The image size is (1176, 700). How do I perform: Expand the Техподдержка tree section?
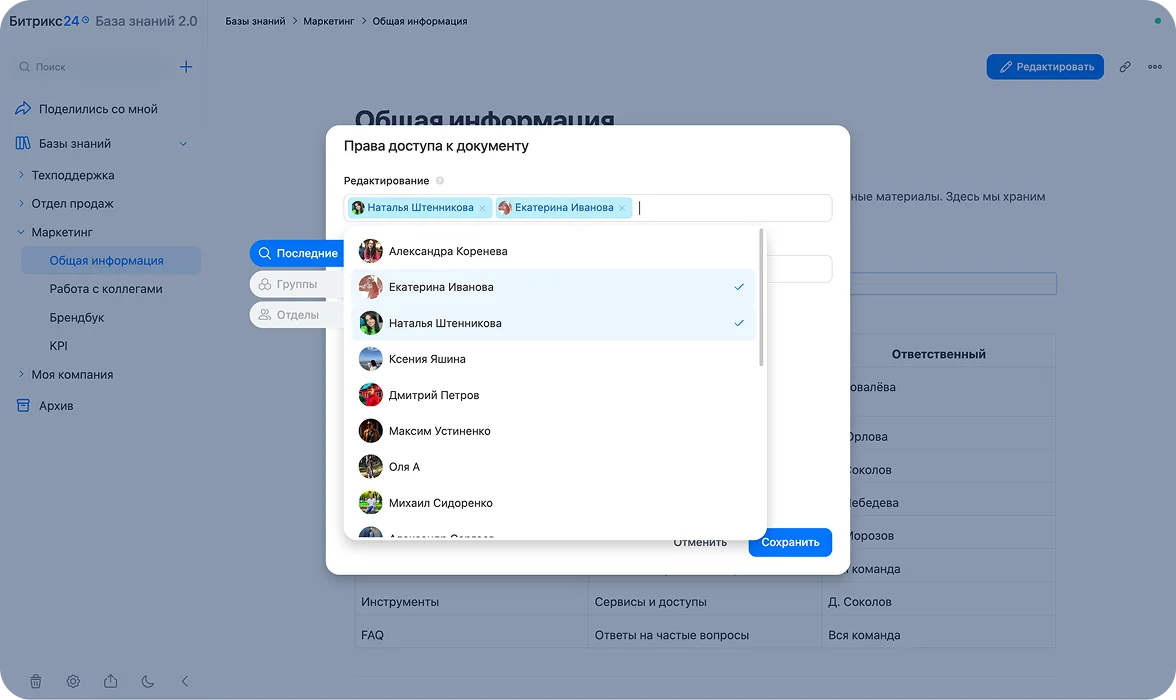coord(21,175)
